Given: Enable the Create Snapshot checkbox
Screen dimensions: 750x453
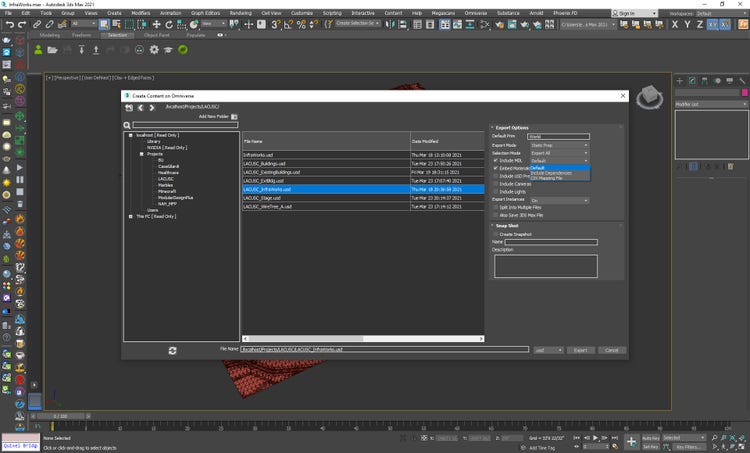Looking at the screenshot, I should point(495,234).
